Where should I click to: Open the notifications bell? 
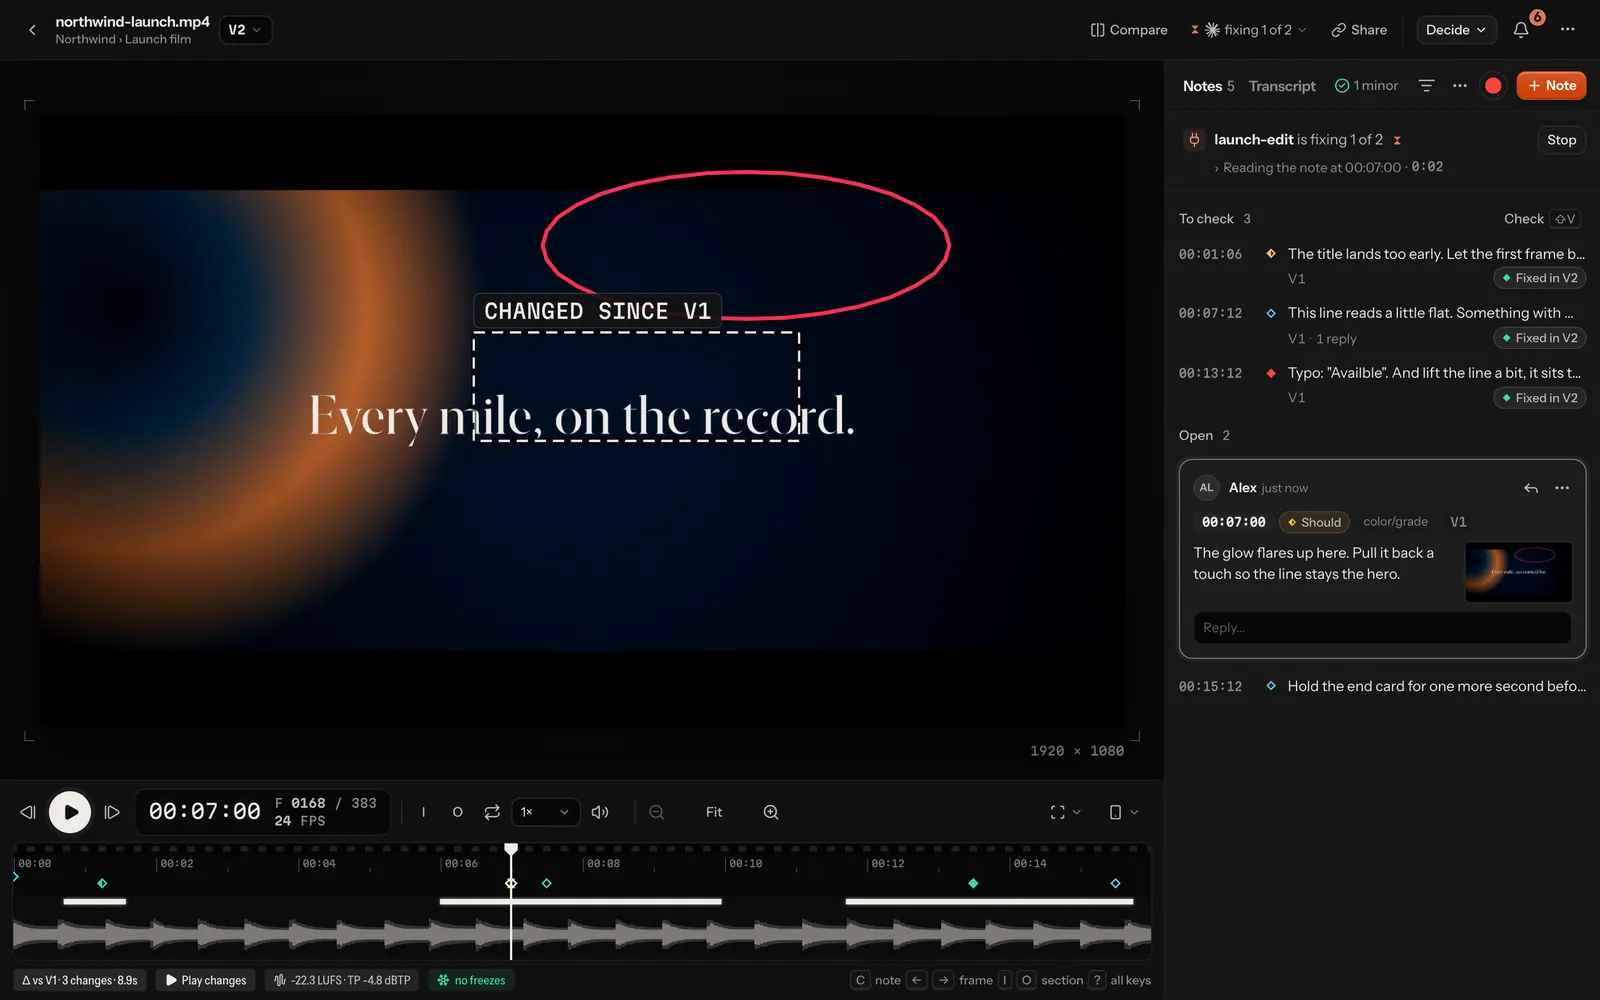[1521, 30]
